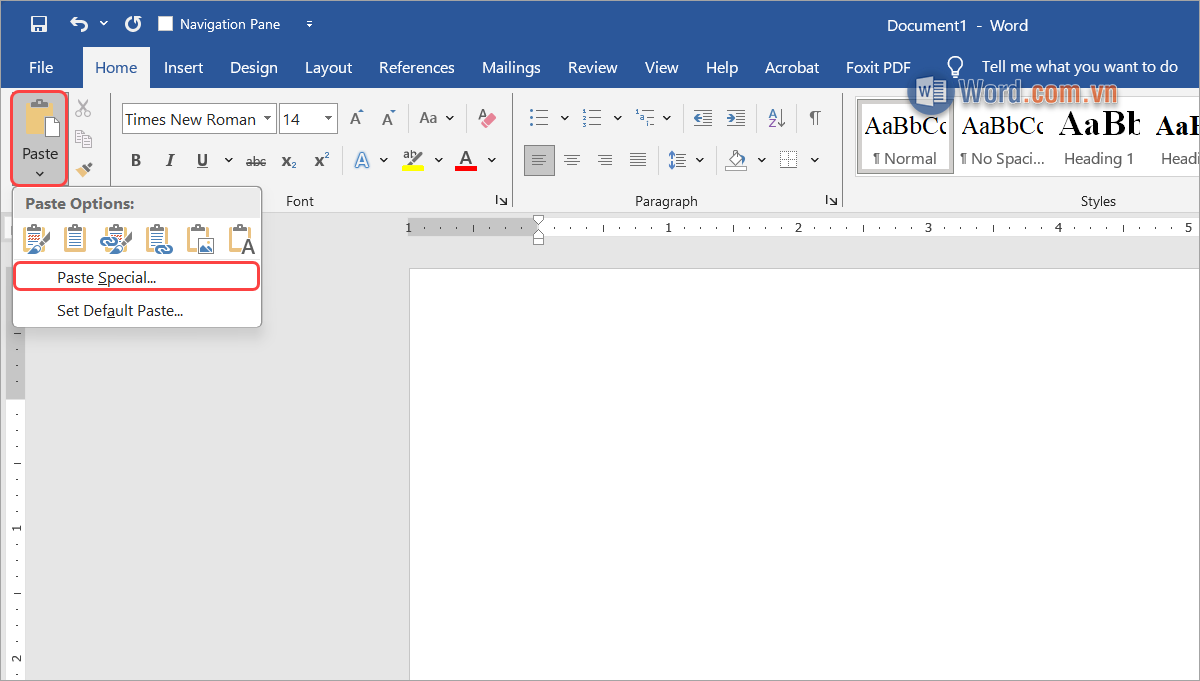The width and height of the screenshot is (1200, 681).
Task: Click Clear All Formatting eraser icon
Action: pos(487,118)
